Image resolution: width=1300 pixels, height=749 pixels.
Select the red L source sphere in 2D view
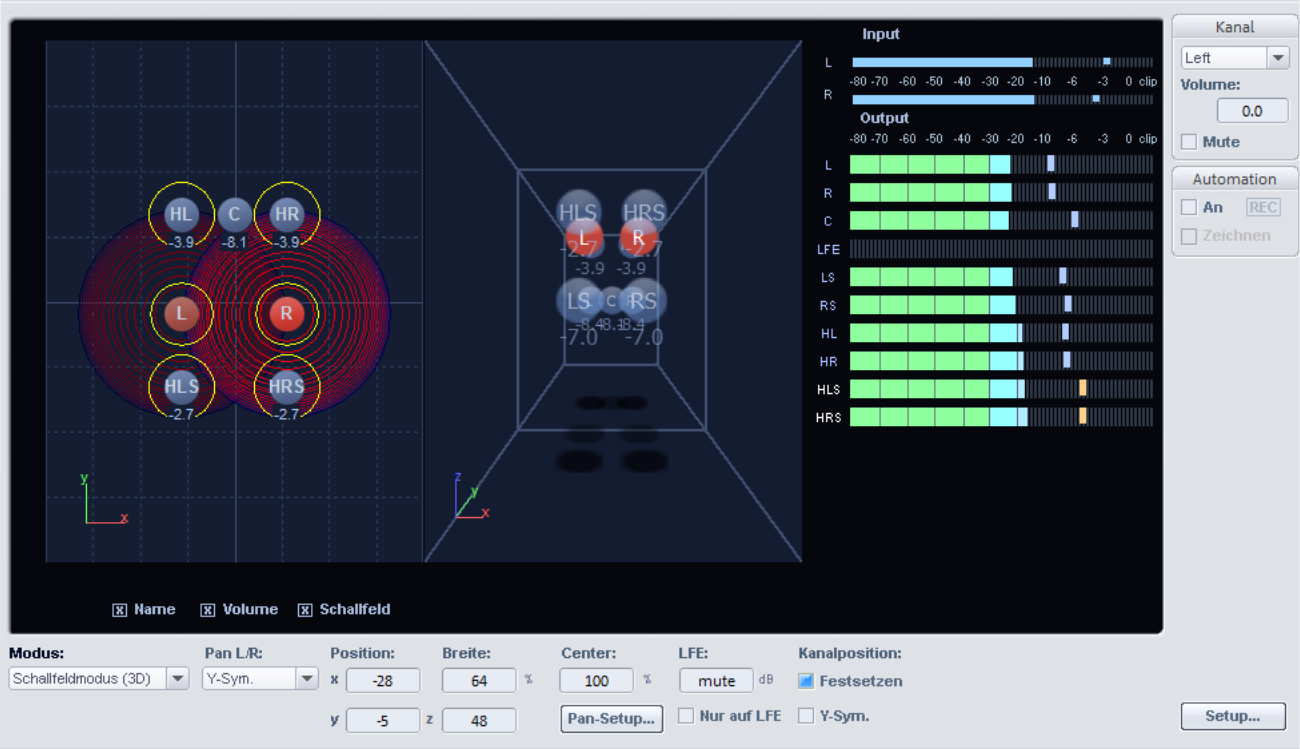[181, 313]
